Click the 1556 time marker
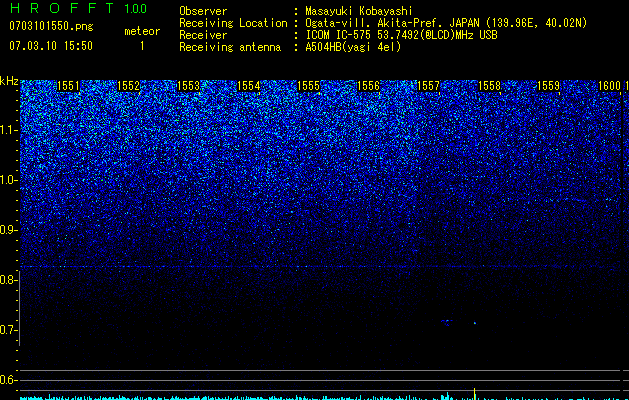 (x=368, y=86)
